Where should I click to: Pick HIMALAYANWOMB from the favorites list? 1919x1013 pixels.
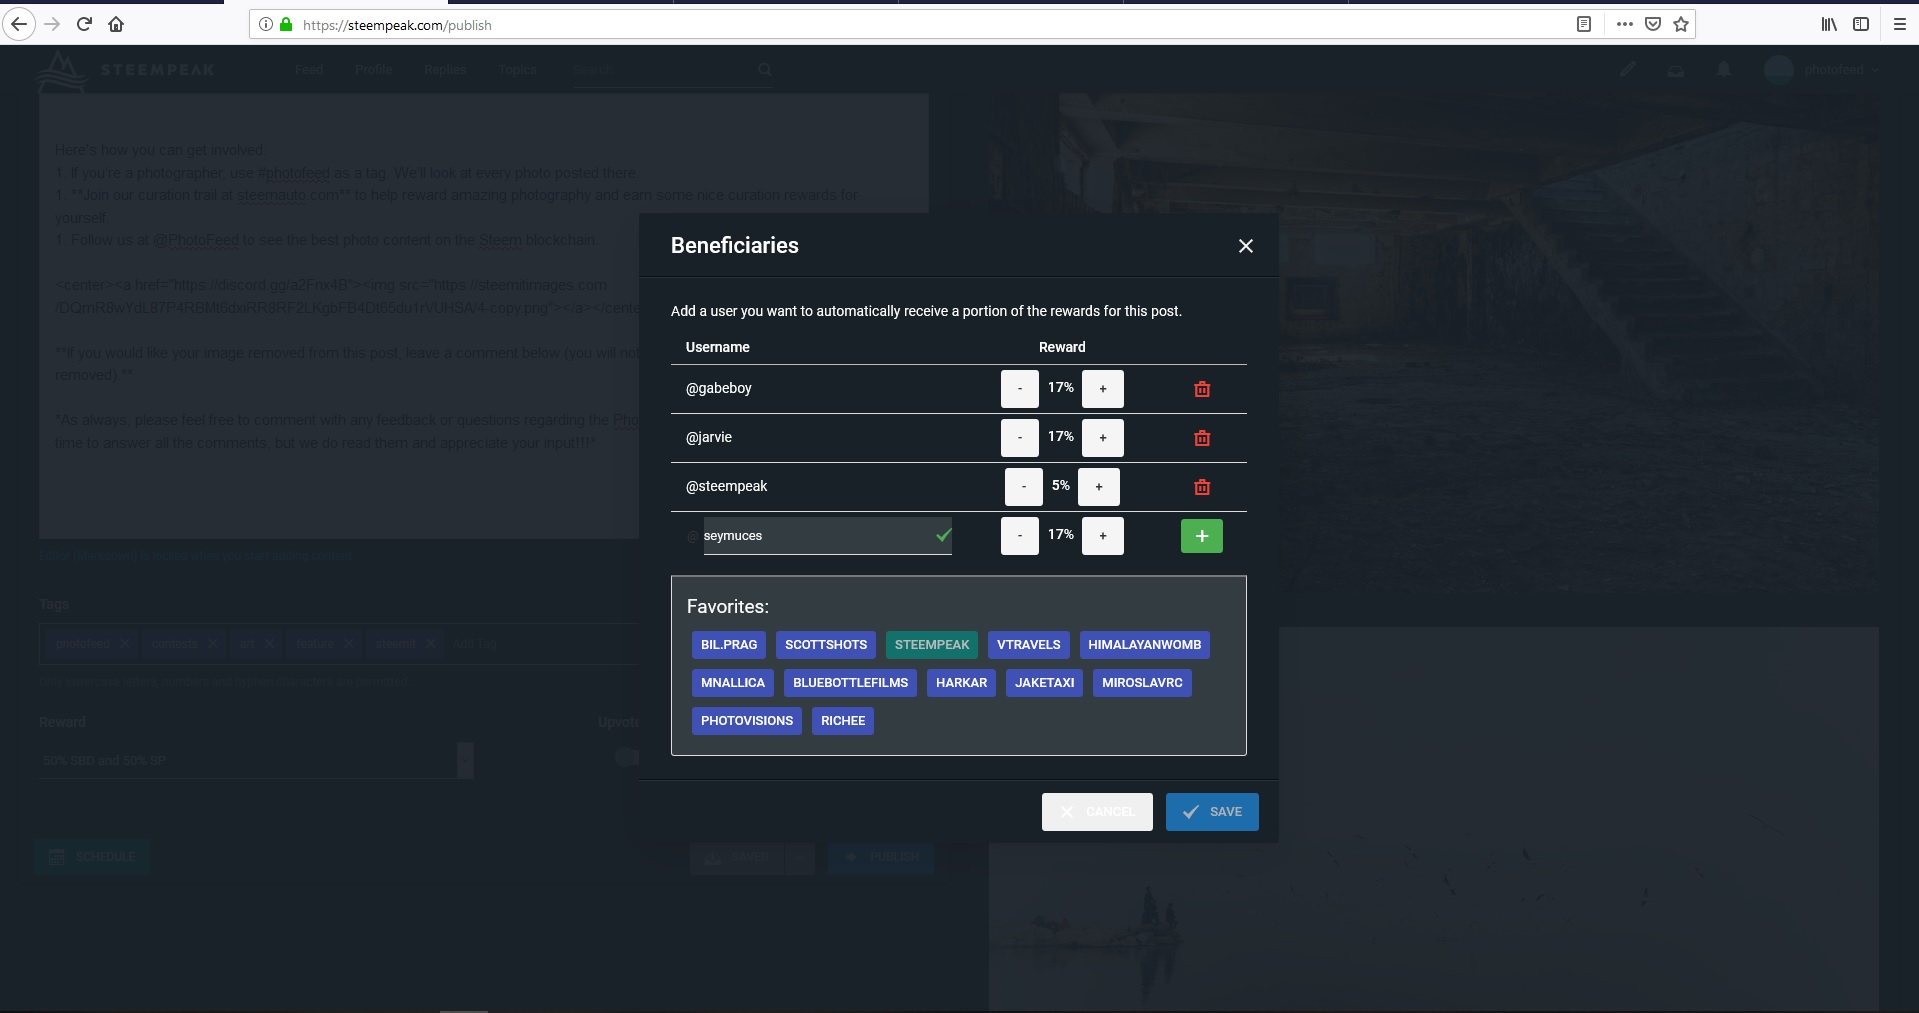[1144, 645]
